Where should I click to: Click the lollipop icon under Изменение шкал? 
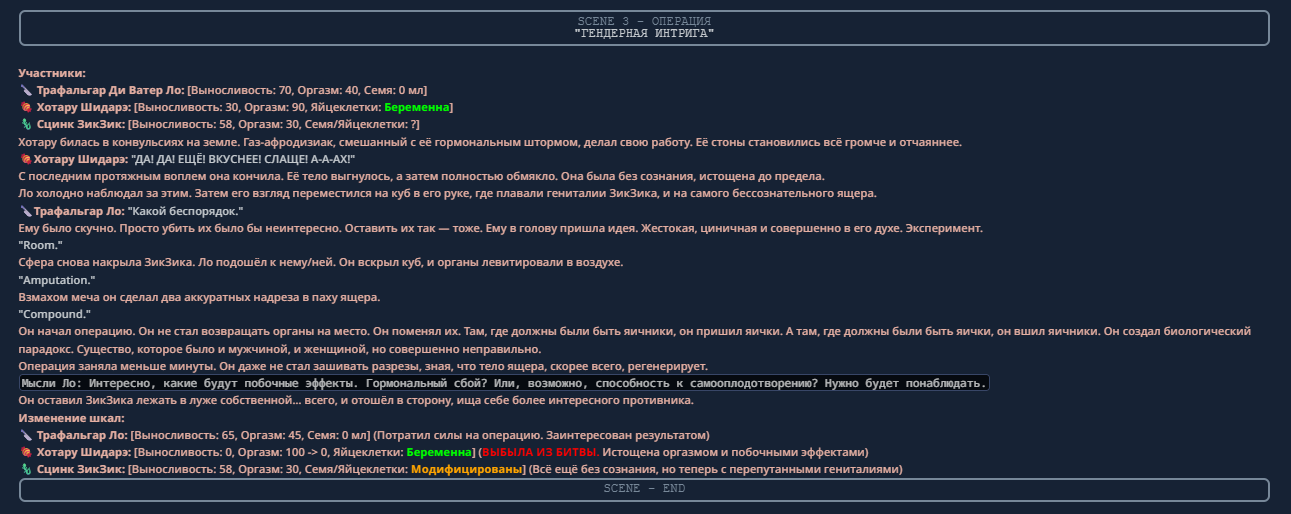point(26,452)
